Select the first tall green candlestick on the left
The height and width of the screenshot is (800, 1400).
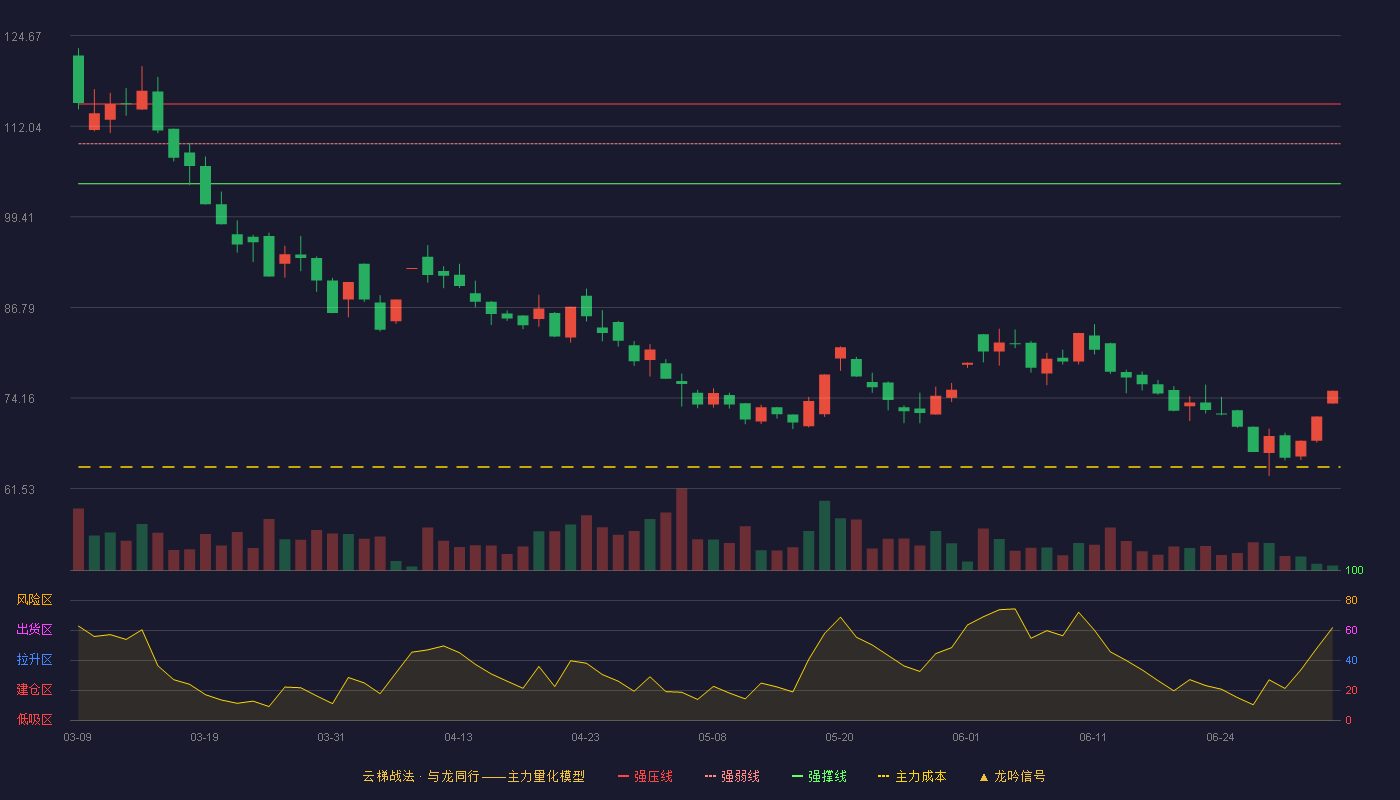(78, 79)
